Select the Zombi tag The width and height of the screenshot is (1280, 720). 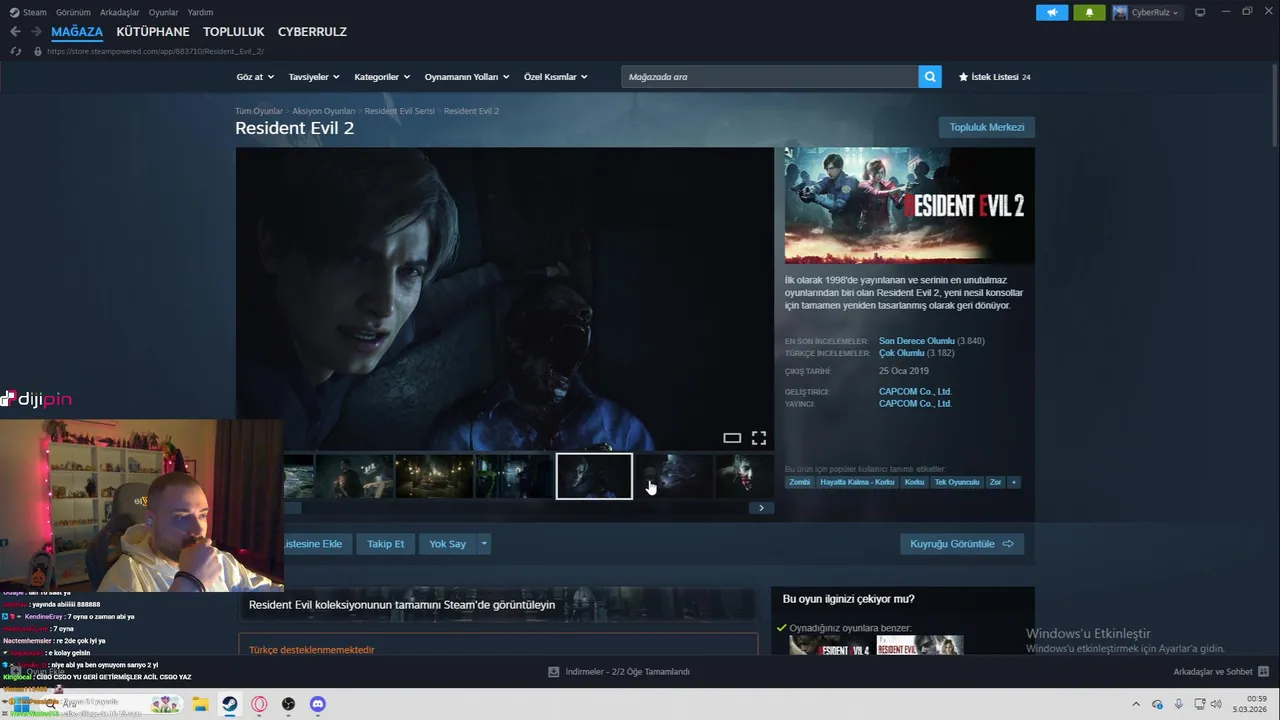tap(800, 482)
